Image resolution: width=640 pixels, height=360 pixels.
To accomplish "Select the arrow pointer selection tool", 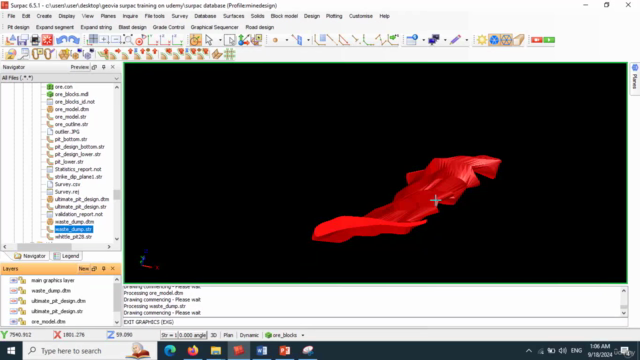I will coord(209,40).
